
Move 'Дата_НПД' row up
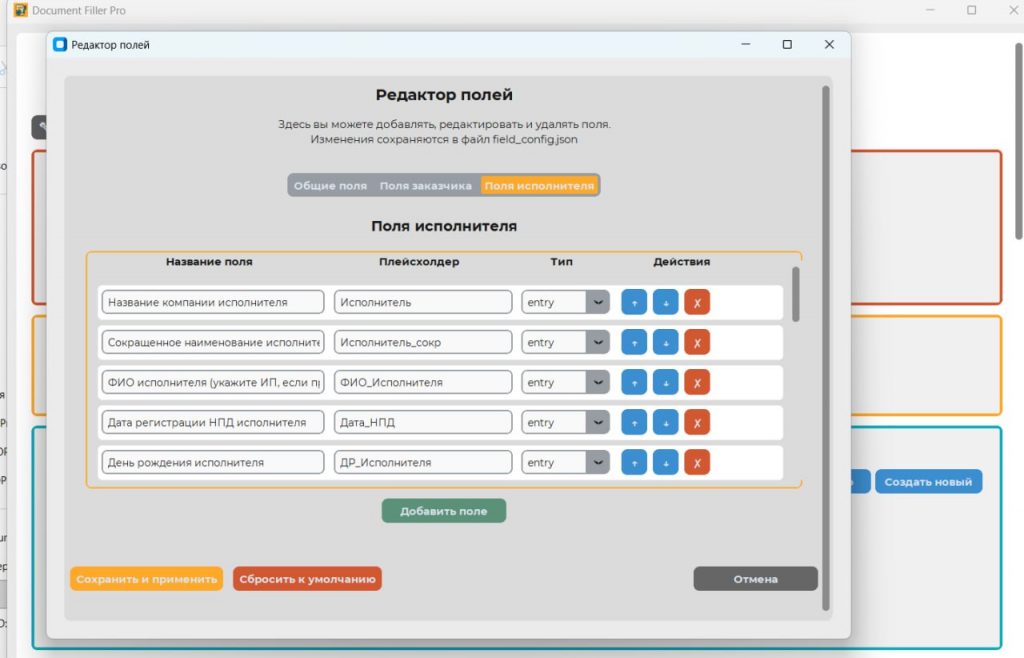(634, 422)
